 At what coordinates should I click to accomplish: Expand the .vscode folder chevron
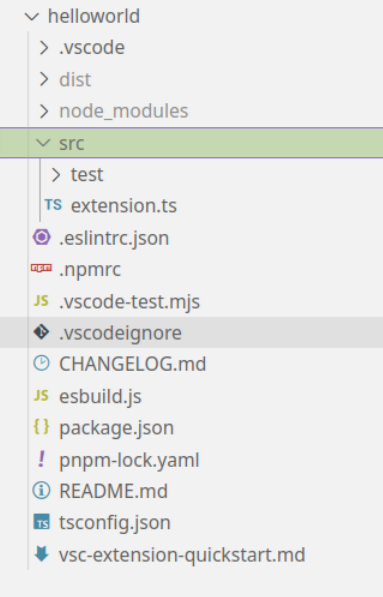coord(44,48)
